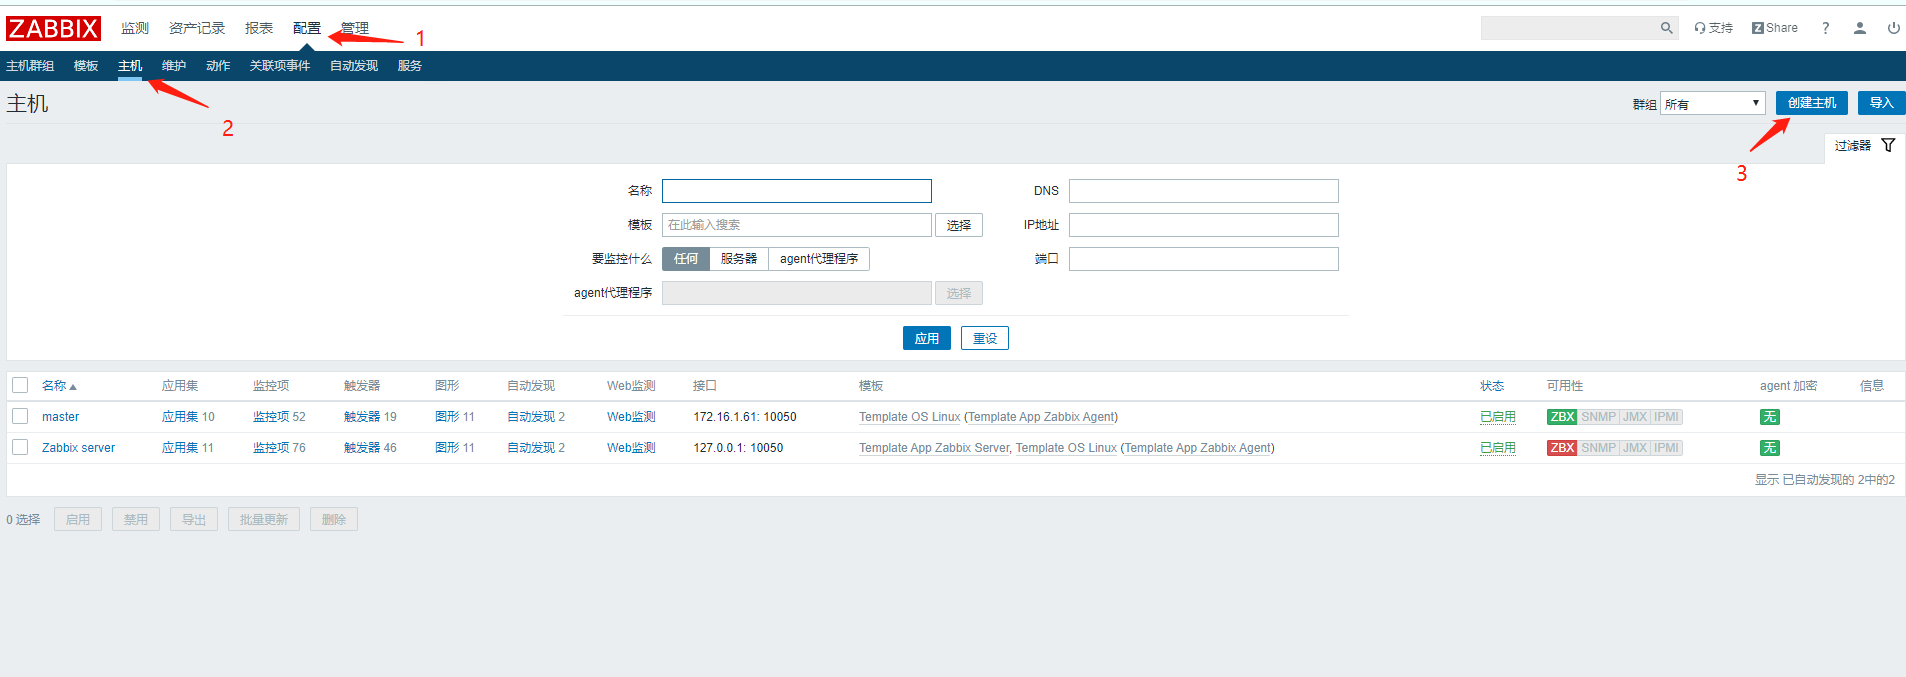The width and height of the screenshot is (1906, 677).
Task: Click the SNMP badge in Zabbix server row
Action: tap(1598, 448)
